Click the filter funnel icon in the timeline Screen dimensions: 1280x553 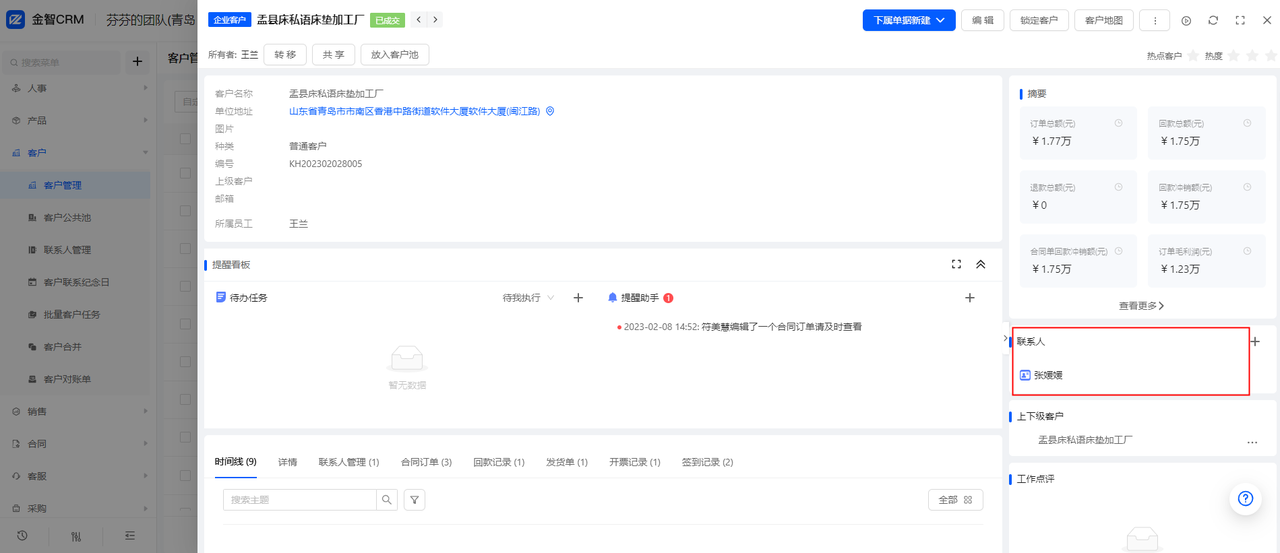coord(415,500)
